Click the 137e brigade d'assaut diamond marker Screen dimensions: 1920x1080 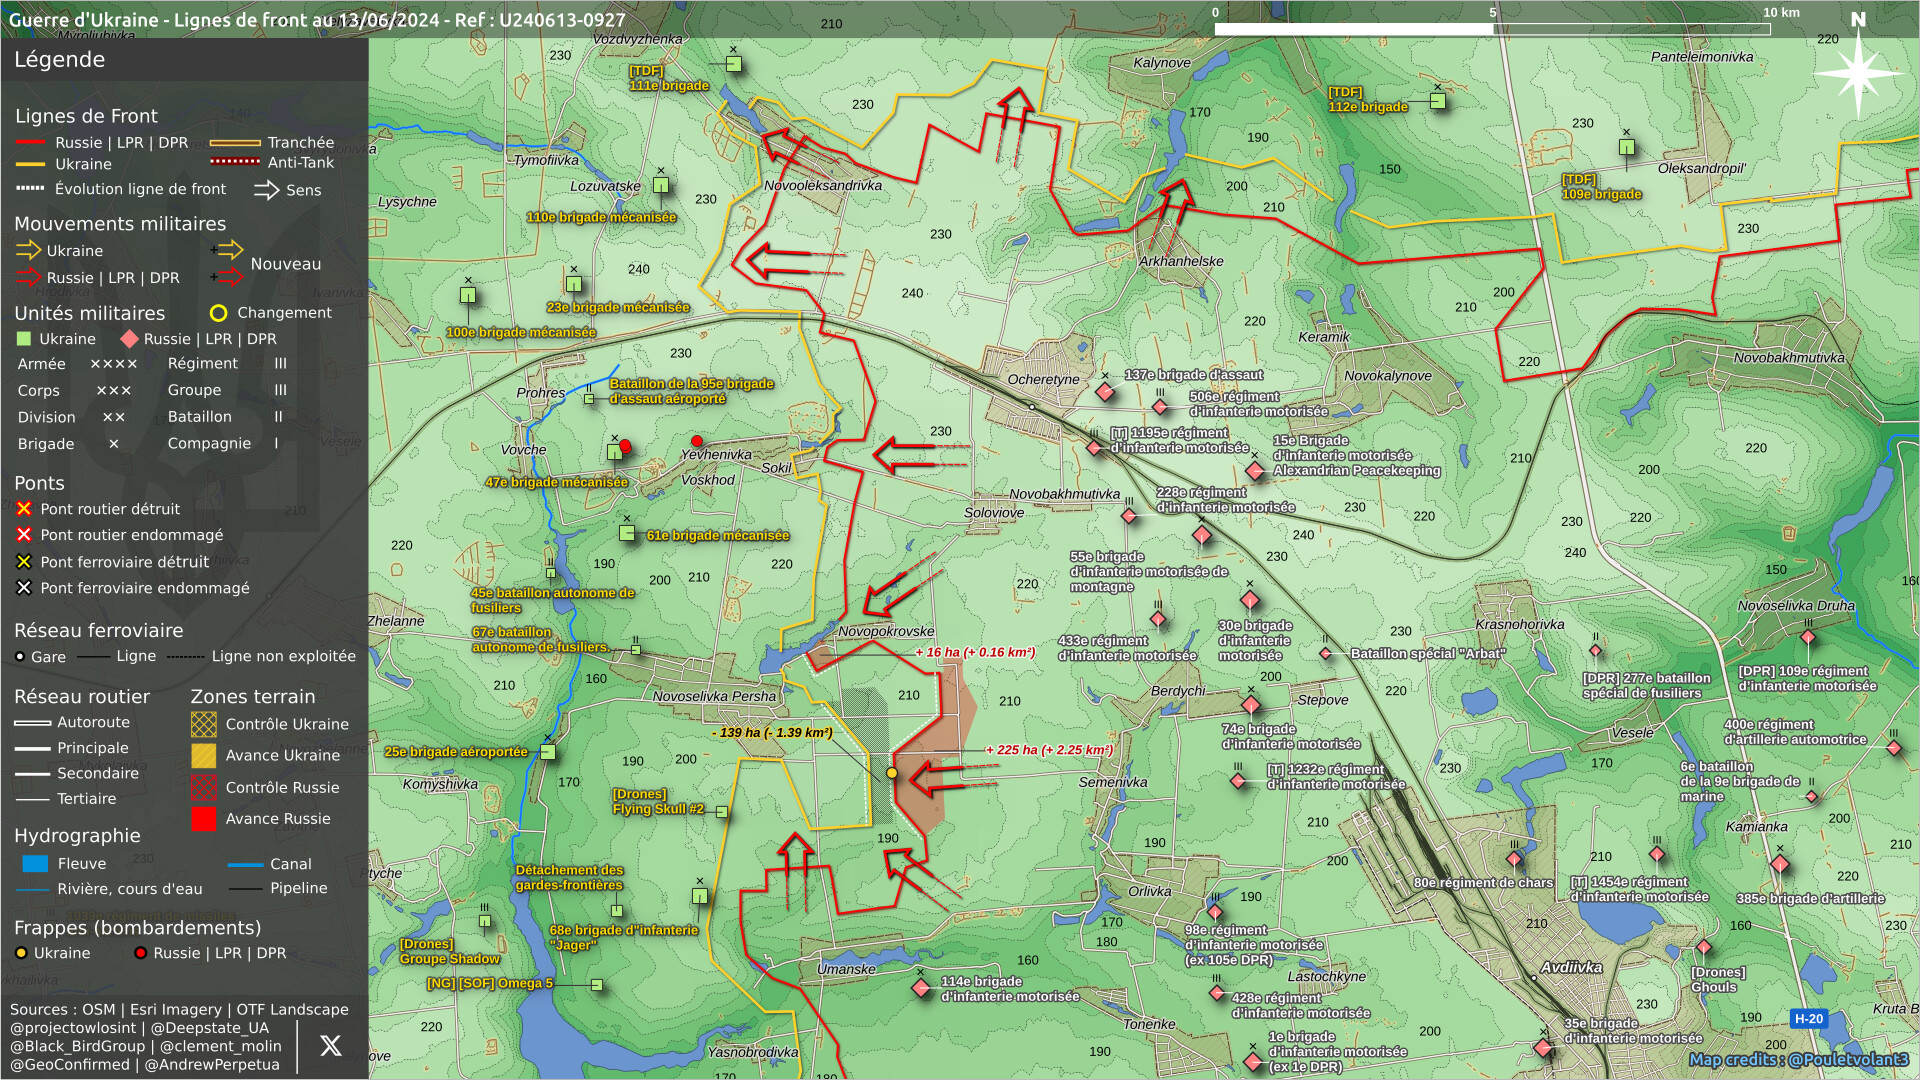click(x=1105, y=392)
